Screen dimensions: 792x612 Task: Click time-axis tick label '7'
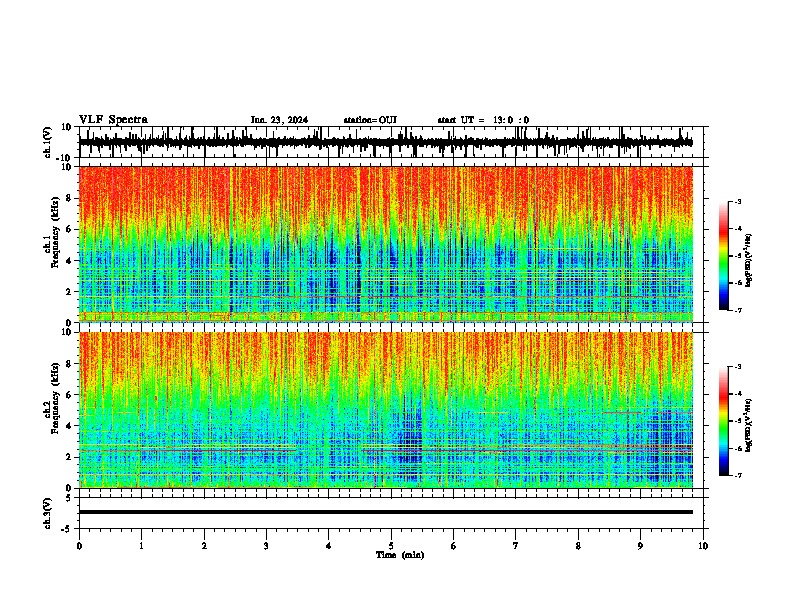(516, 546)
